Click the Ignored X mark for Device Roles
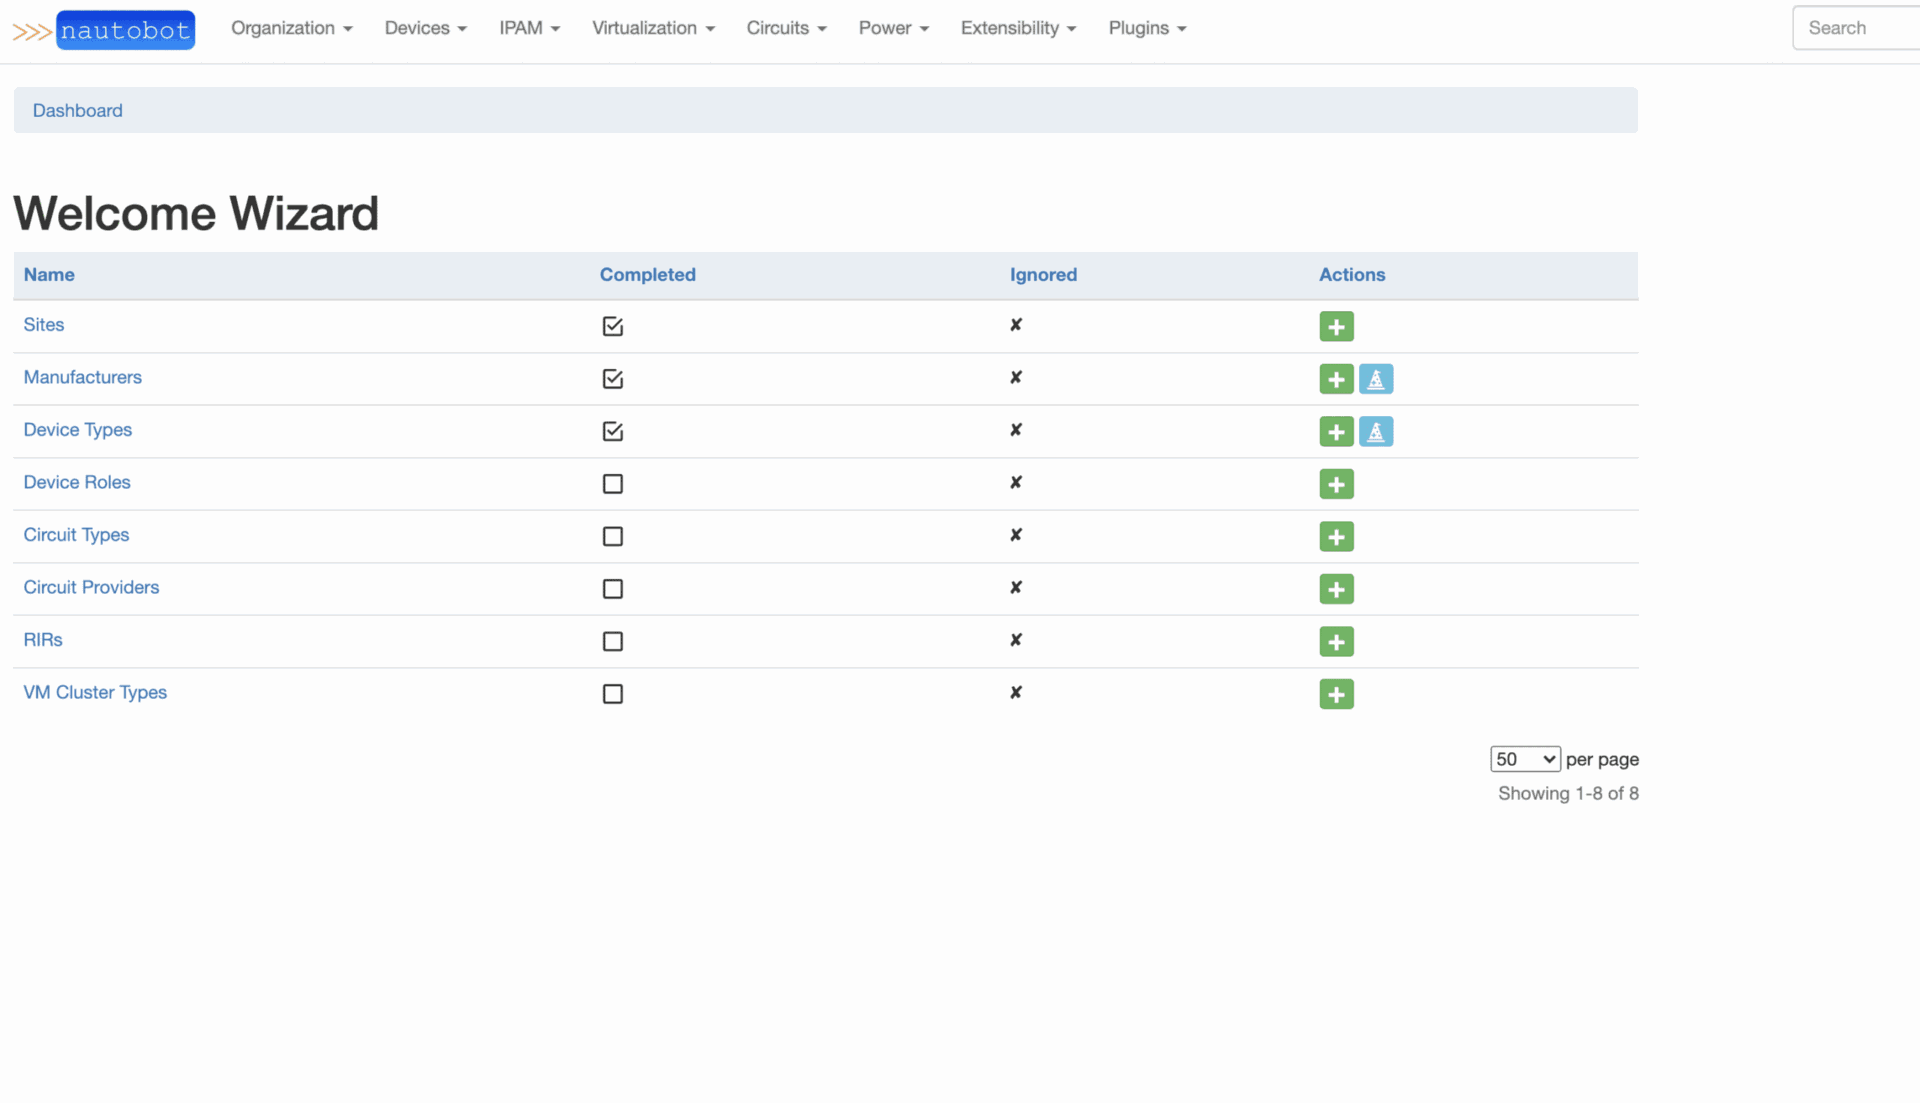Screen dimensions: 1920x1103 click(x=1016, y=483)
